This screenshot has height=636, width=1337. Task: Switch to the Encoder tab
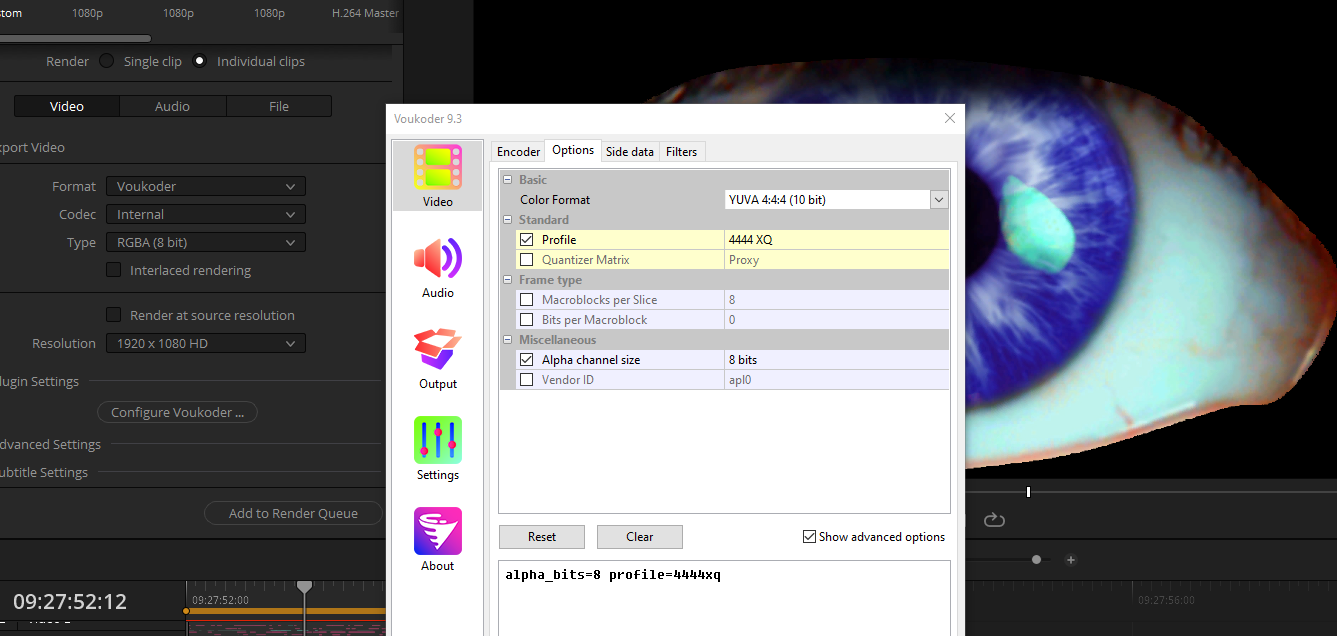coord(518,152)
